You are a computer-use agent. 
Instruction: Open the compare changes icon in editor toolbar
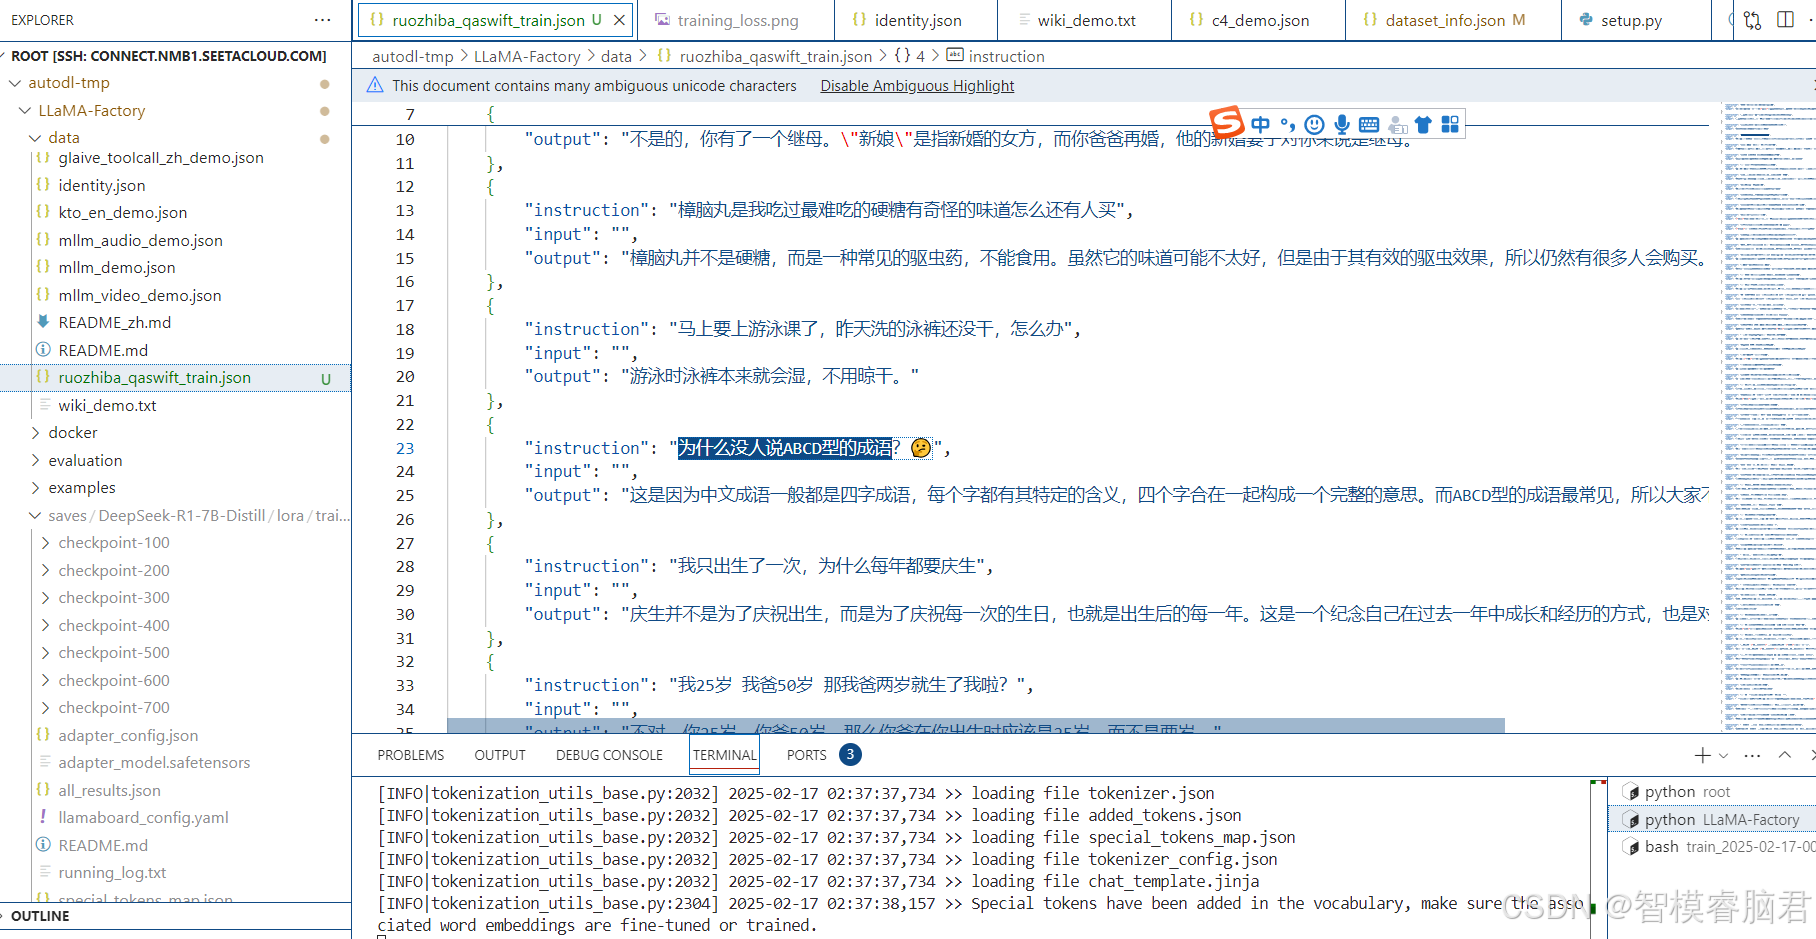click(1752, 20)
